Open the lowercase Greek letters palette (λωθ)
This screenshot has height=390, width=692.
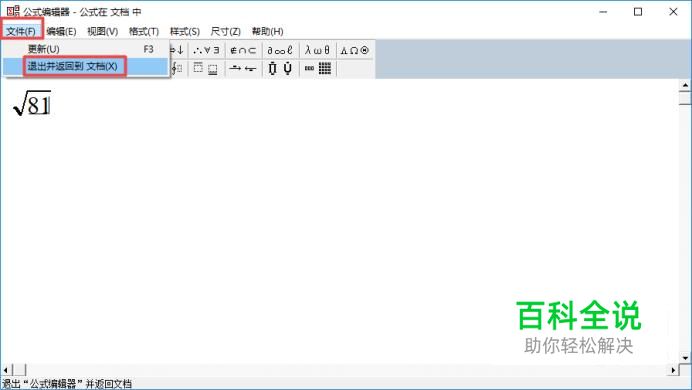318,50
